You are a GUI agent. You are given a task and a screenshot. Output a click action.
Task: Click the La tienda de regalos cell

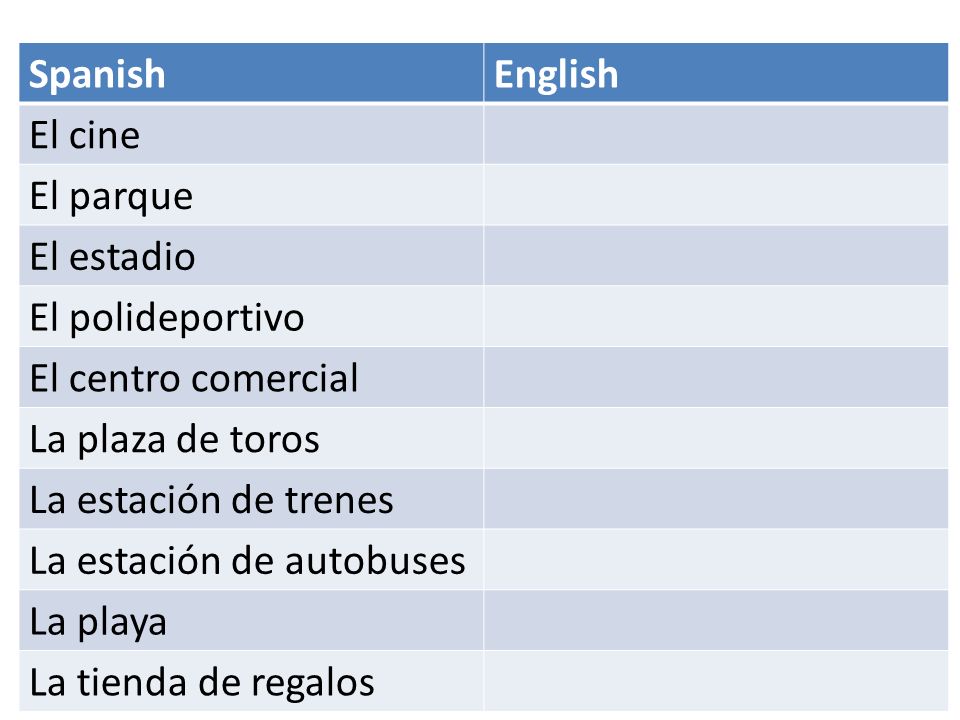pyautogui.click(x=251, y=681)
